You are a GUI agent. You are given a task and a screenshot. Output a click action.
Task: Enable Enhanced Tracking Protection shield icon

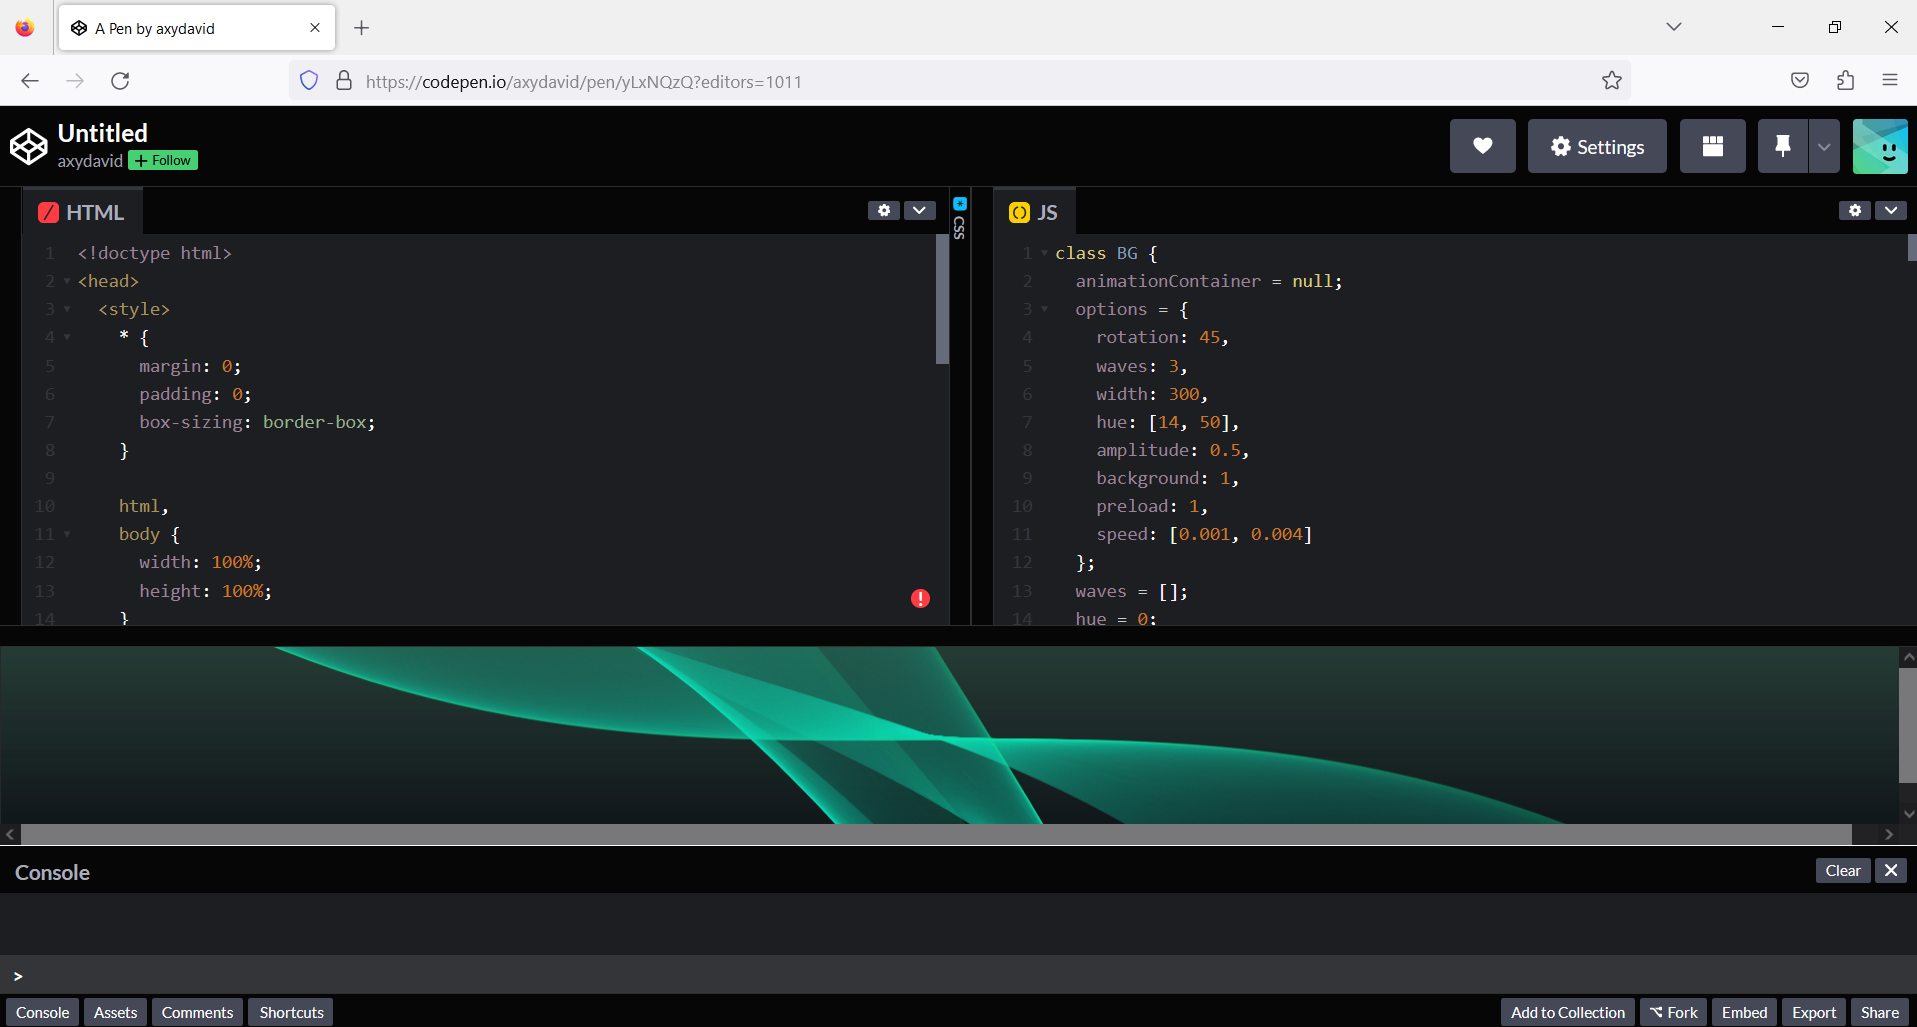coord(308,80)
